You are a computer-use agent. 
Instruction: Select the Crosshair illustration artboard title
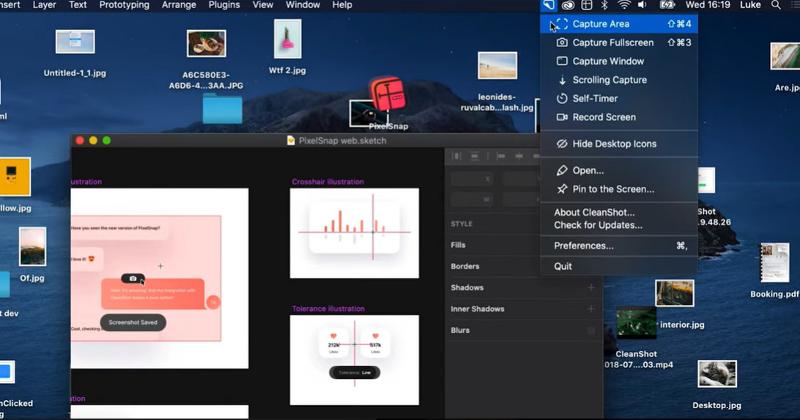328,182
